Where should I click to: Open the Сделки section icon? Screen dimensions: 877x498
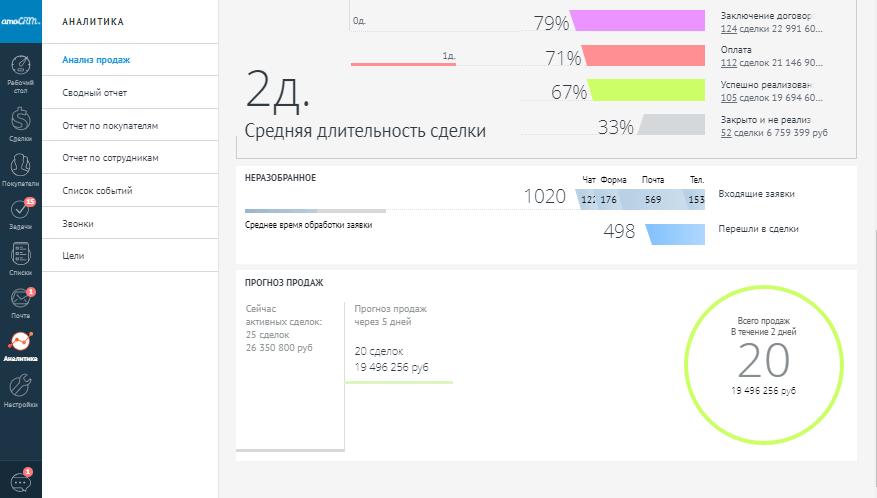pyautogui.click(x=20, y=124)
